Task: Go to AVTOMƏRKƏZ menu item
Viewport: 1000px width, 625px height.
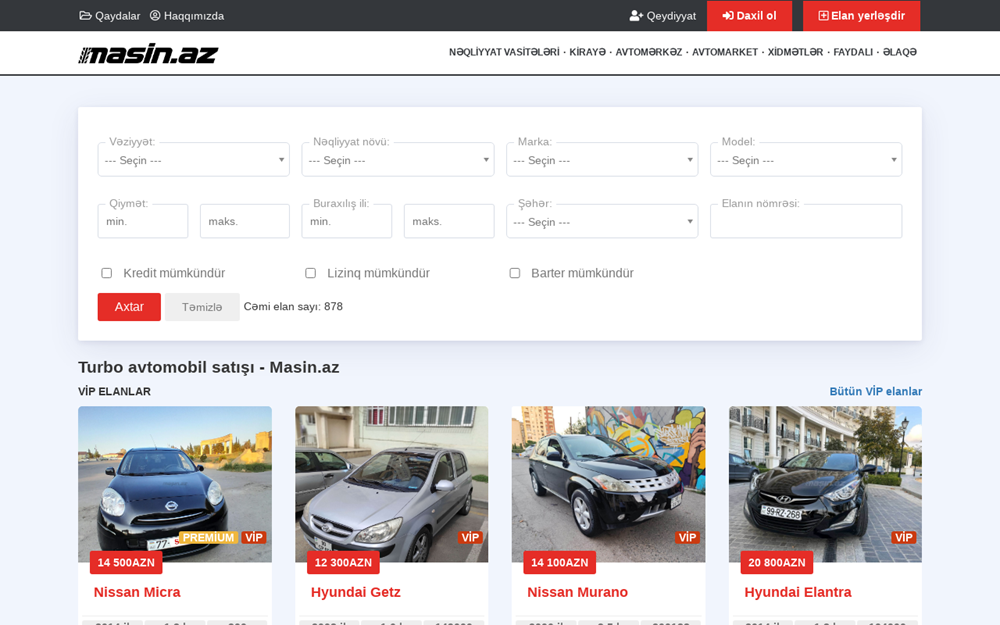Action: [x=649, y=52]
